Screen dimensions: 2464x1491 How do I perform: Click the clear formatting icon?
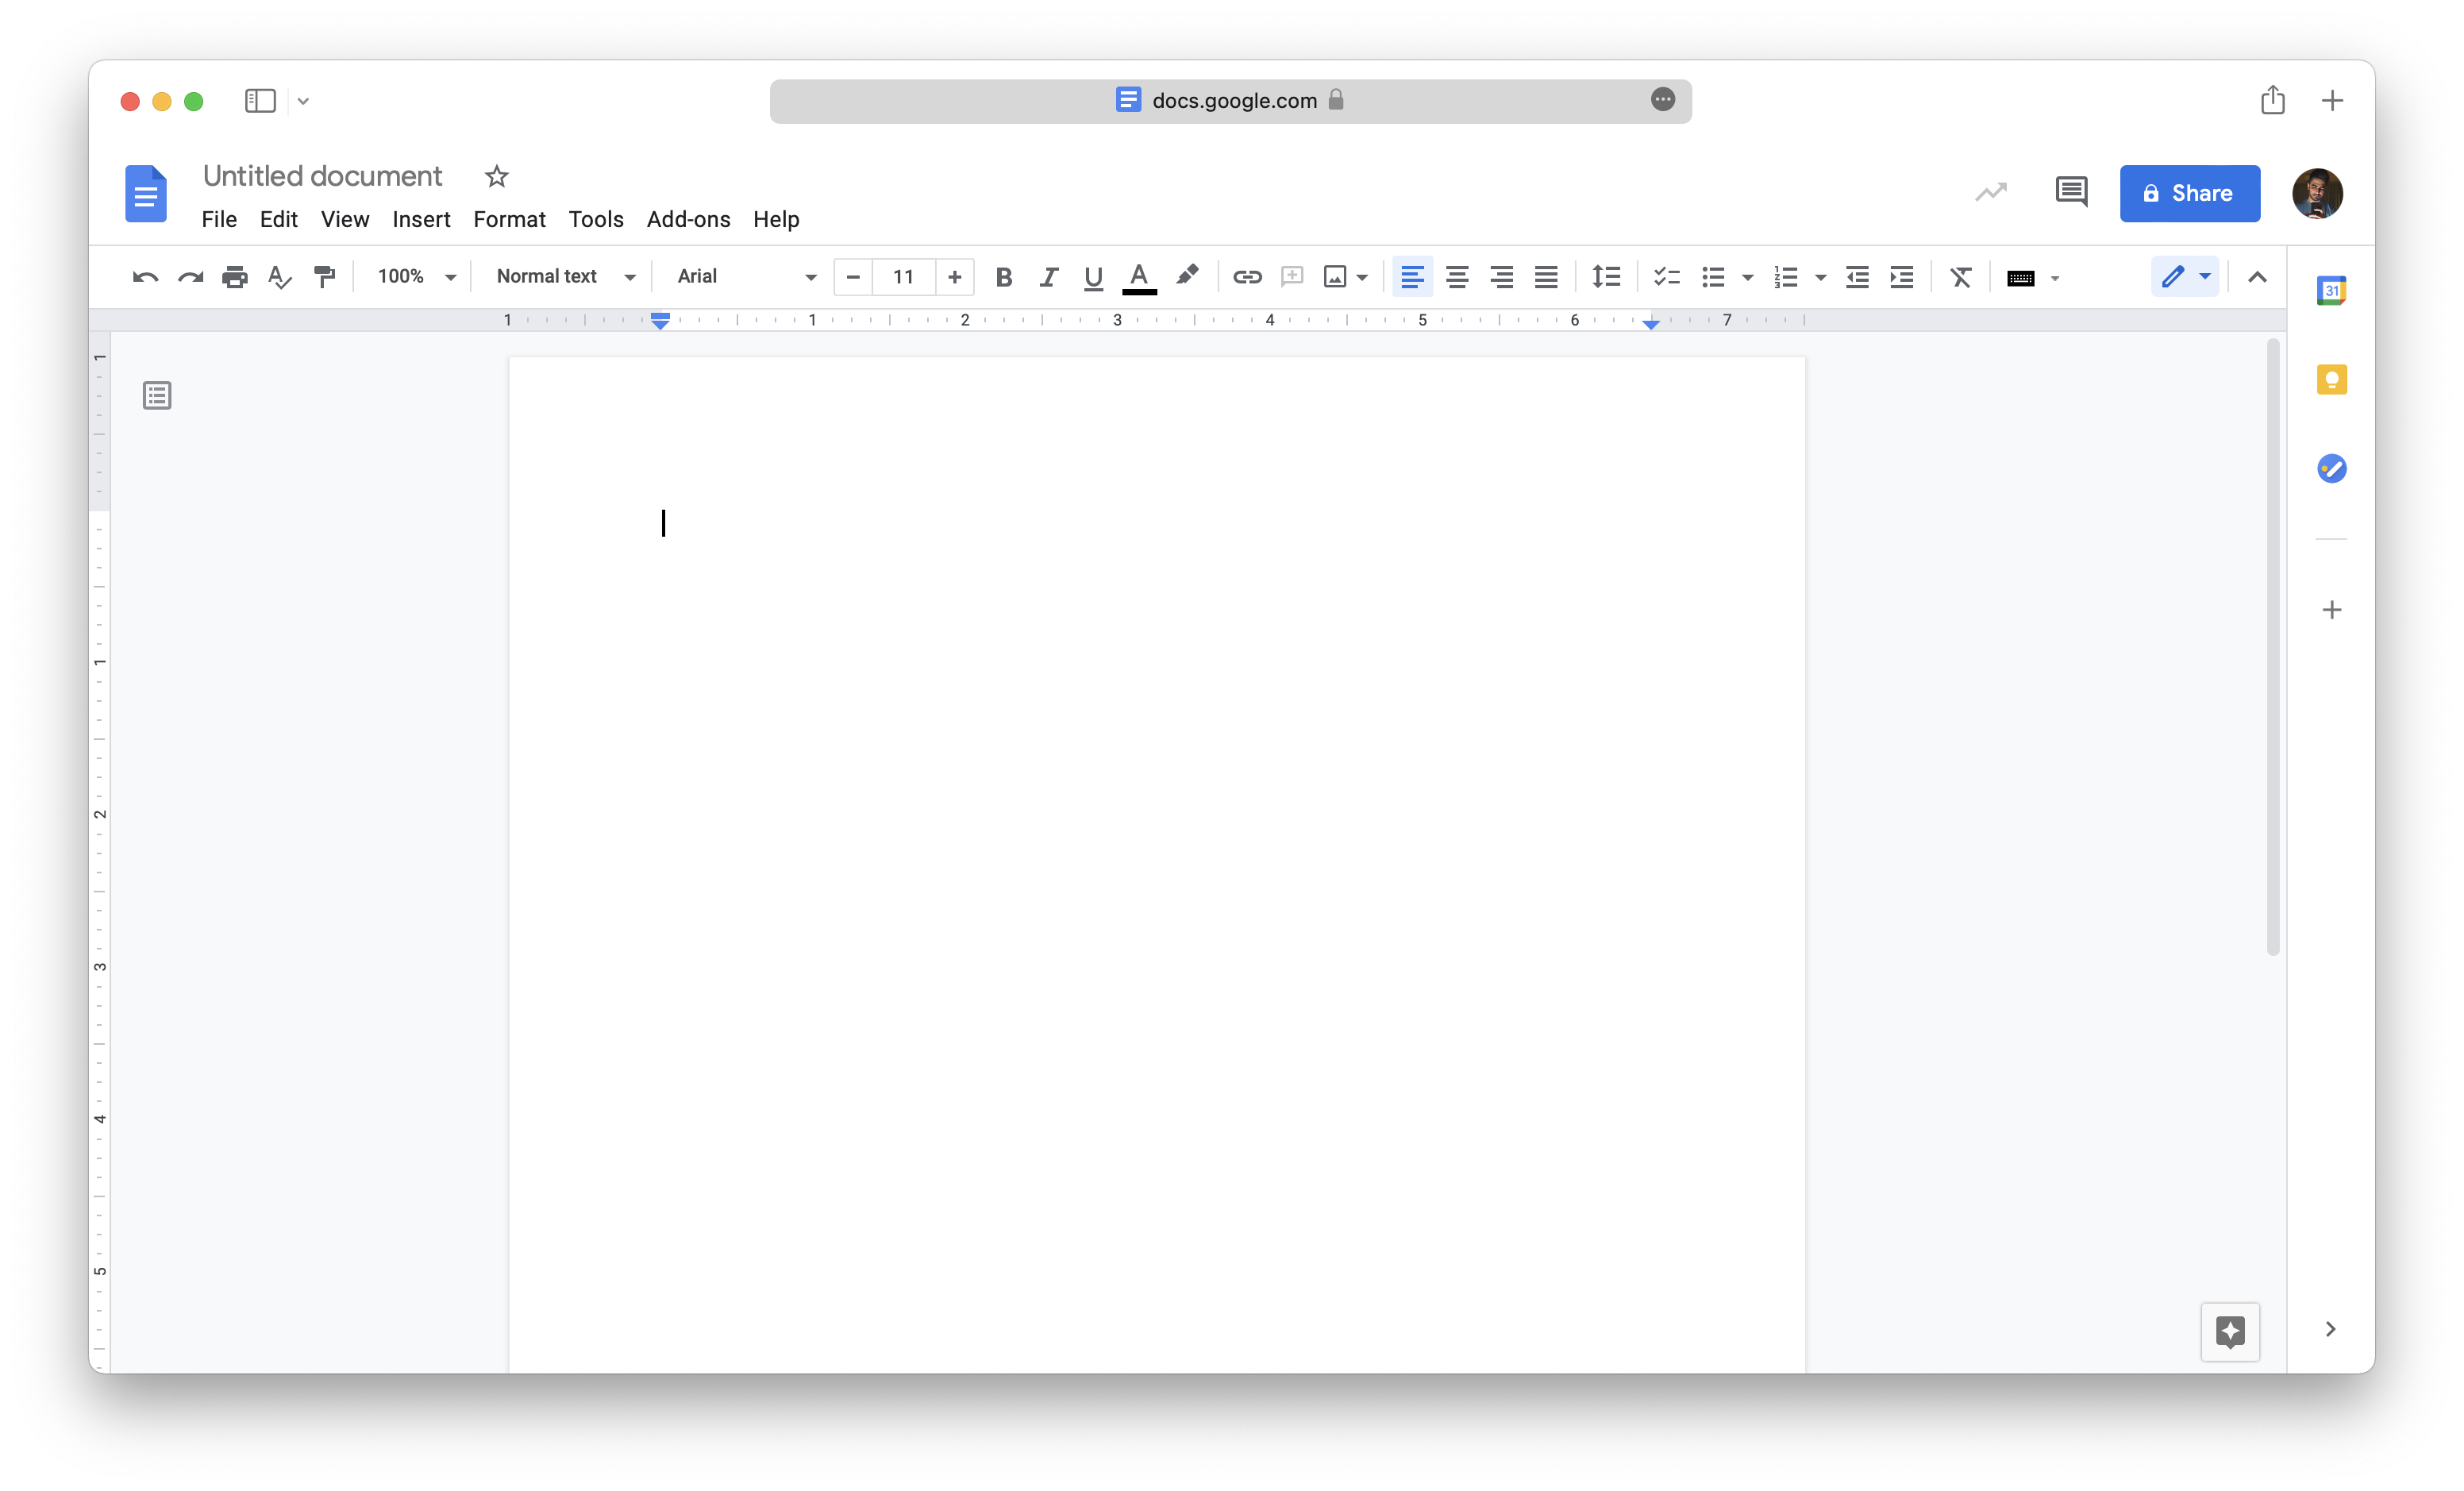point(1960,277)
